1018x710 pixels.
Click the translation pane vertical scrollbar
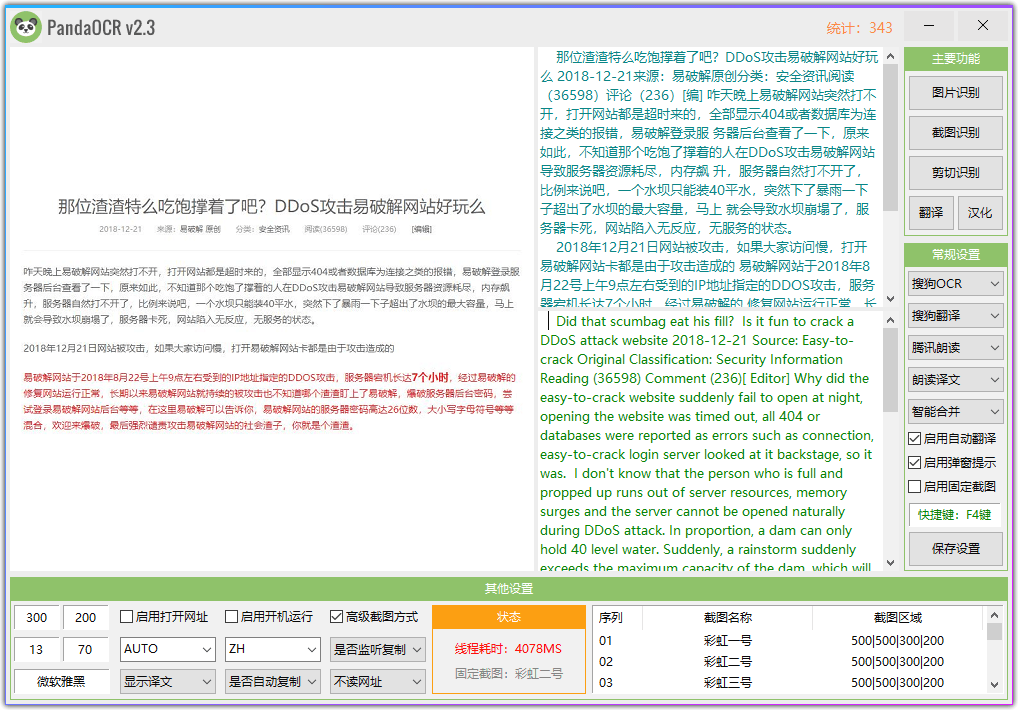(x=890, y=440)
